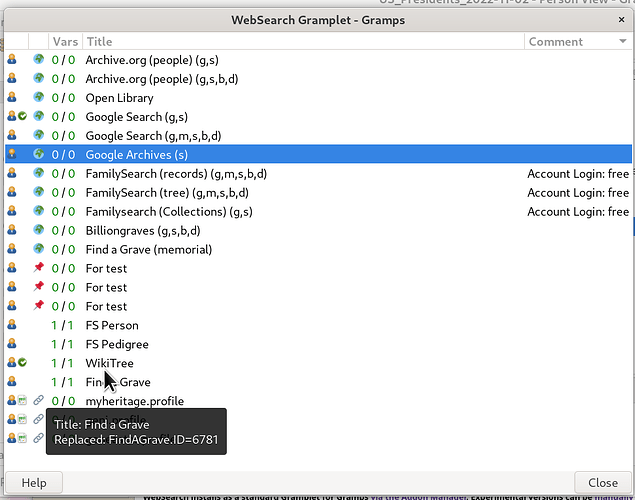The width and height of the screenshot is (635, 500).
Task: Select the FS Person entry
Action: click(x=318, y=325)
